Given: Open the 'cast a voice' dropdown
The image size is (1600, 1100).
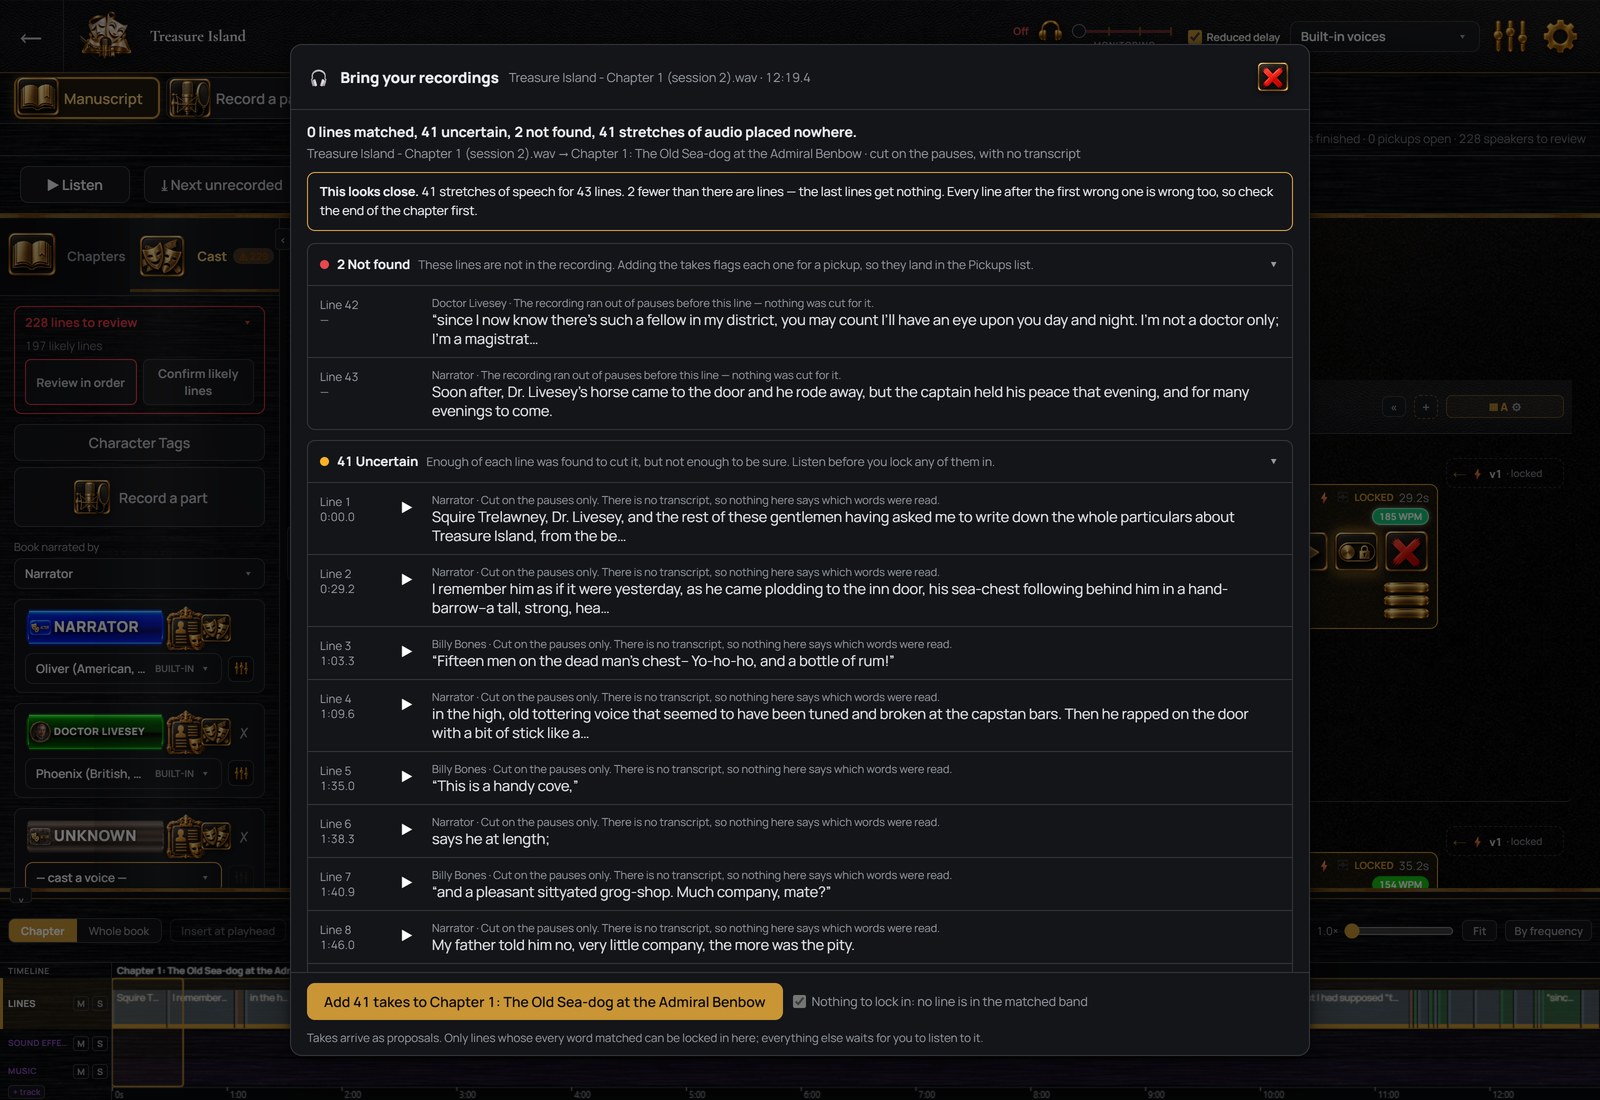Looking at the screenshot, I should (121, 878).
